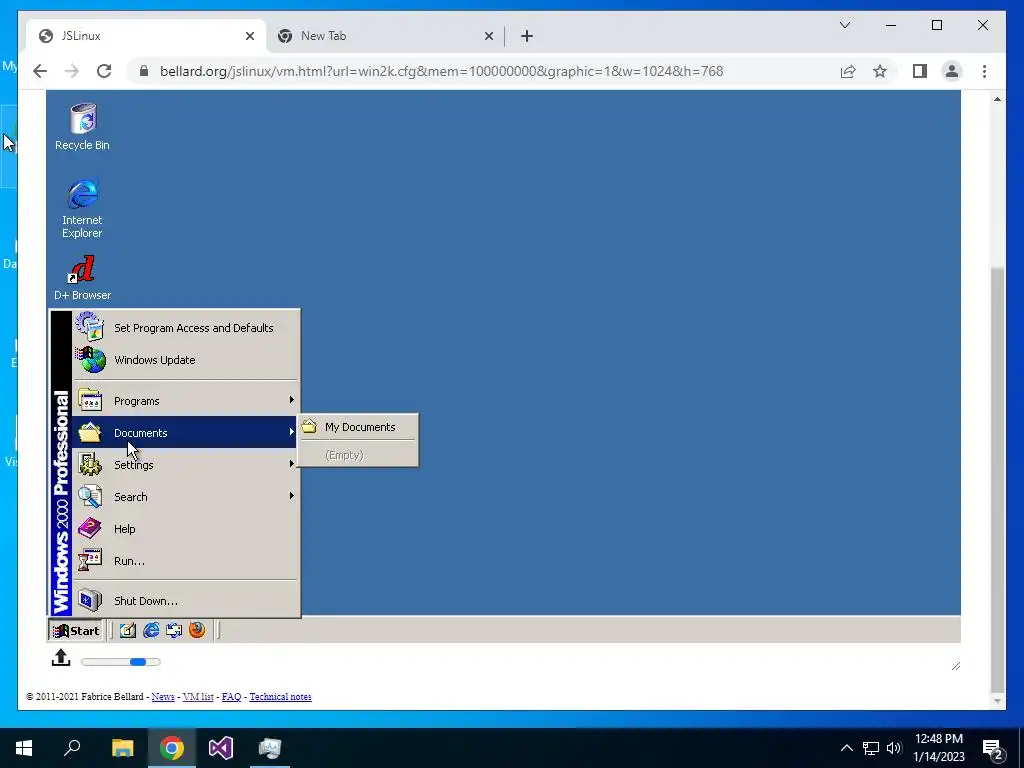The image size is (1024, 768).
Task: Open a new Chrome tab
Action: click(527, 37)
